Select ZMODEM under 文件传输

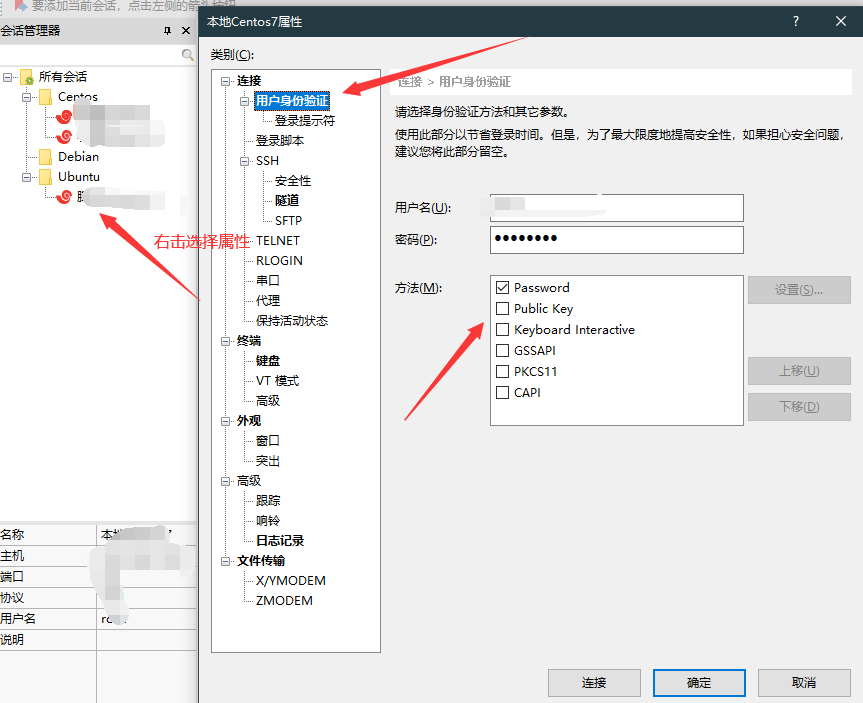tap(284, 601)
